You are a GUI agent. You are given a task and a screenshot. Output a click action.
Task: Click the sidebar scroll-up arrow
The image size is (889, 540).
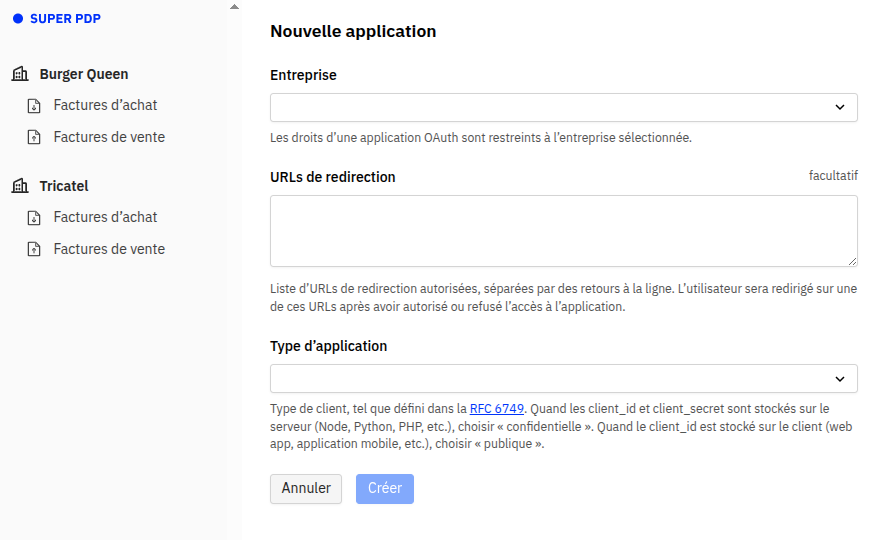click(234, 7)
